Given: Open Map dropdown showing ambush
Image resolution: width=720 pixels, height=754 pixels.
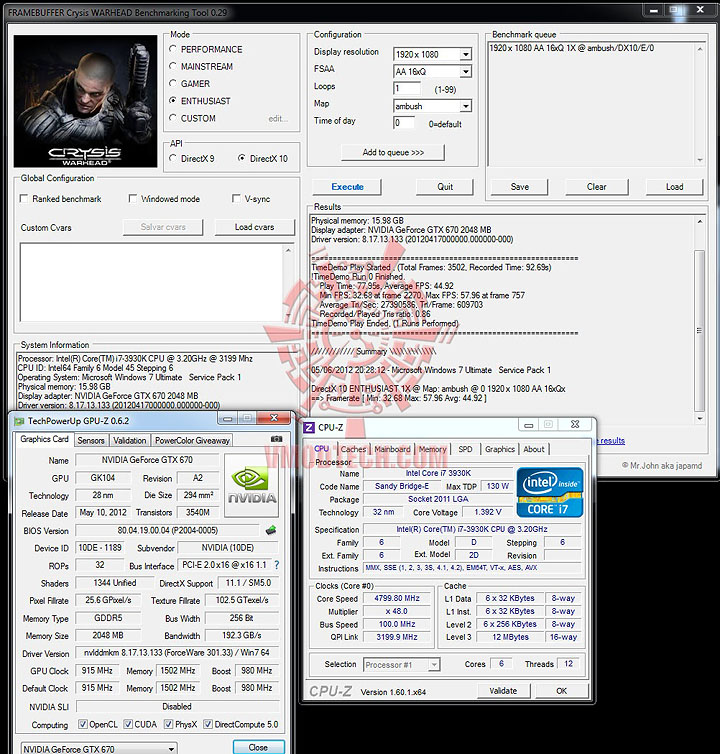Looking at the screenshot, I should pos(465,106).
